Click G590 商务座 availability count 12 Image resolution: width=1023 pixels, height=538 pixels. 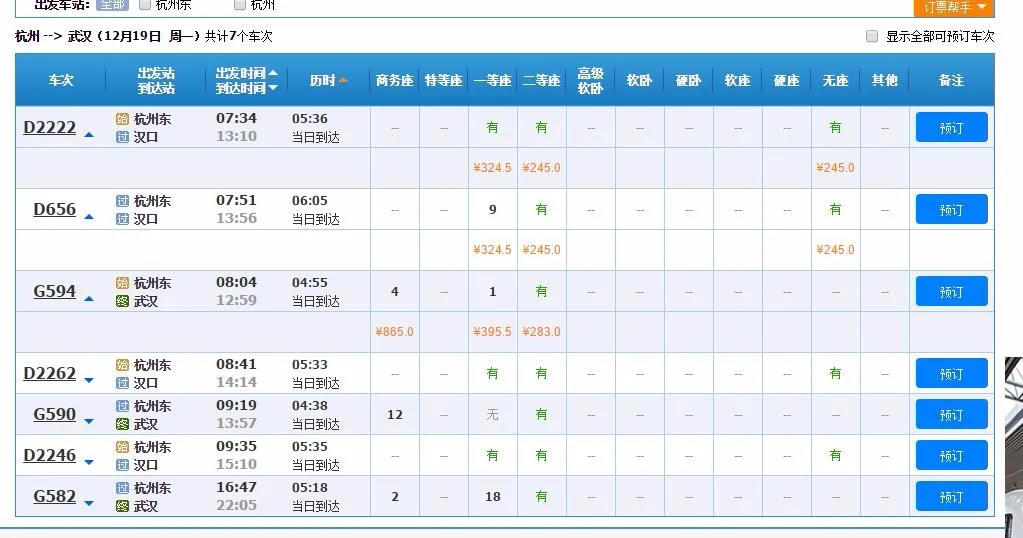pyautogui.click(x=395, y=415)
